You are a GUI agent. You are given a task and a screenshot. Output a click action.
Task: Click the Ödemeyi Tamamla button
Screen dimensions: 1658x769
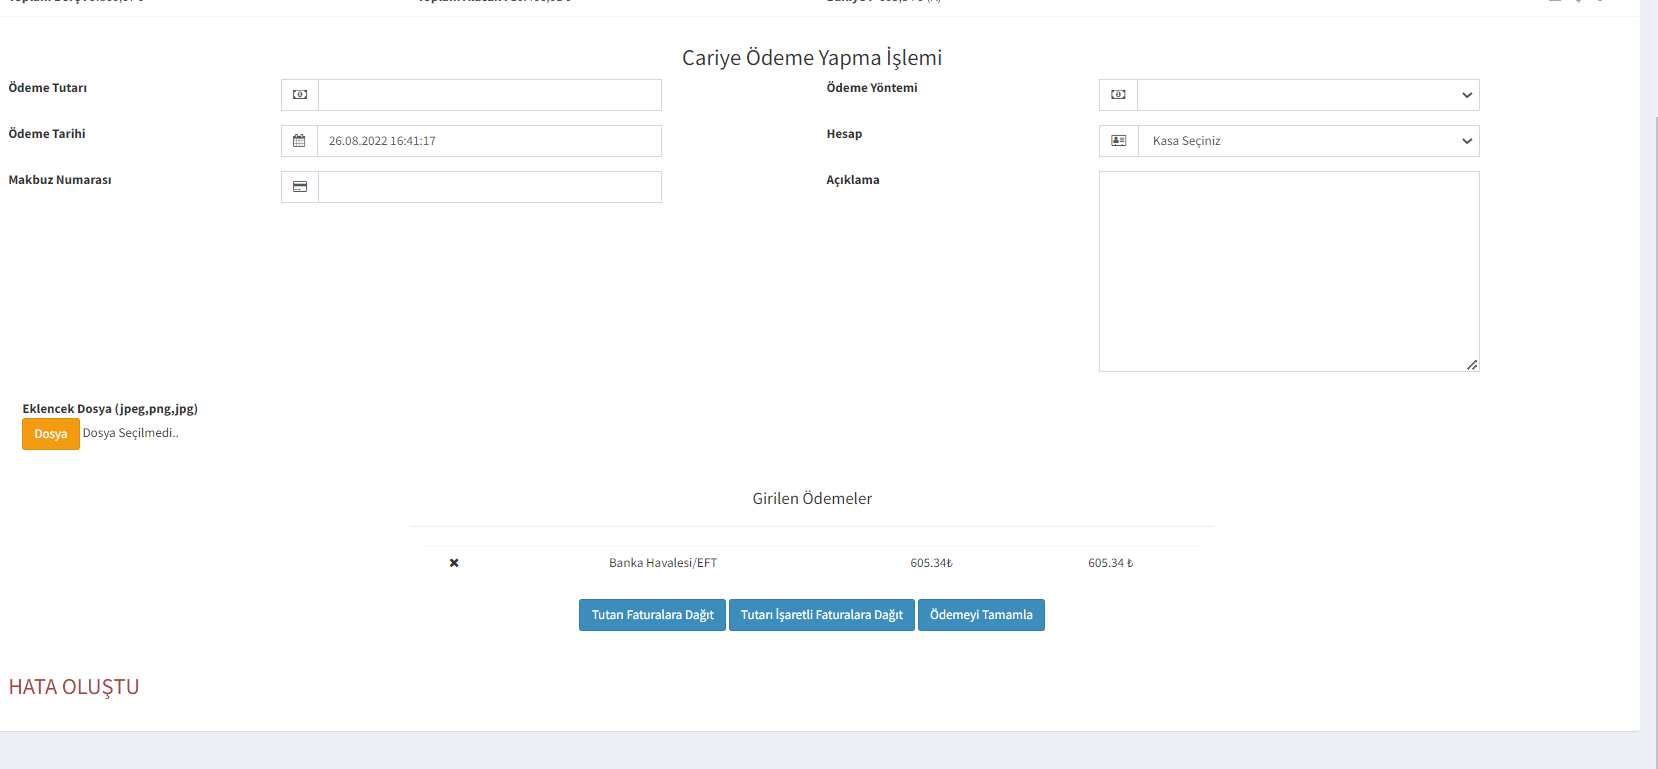(x=981, y=615)
